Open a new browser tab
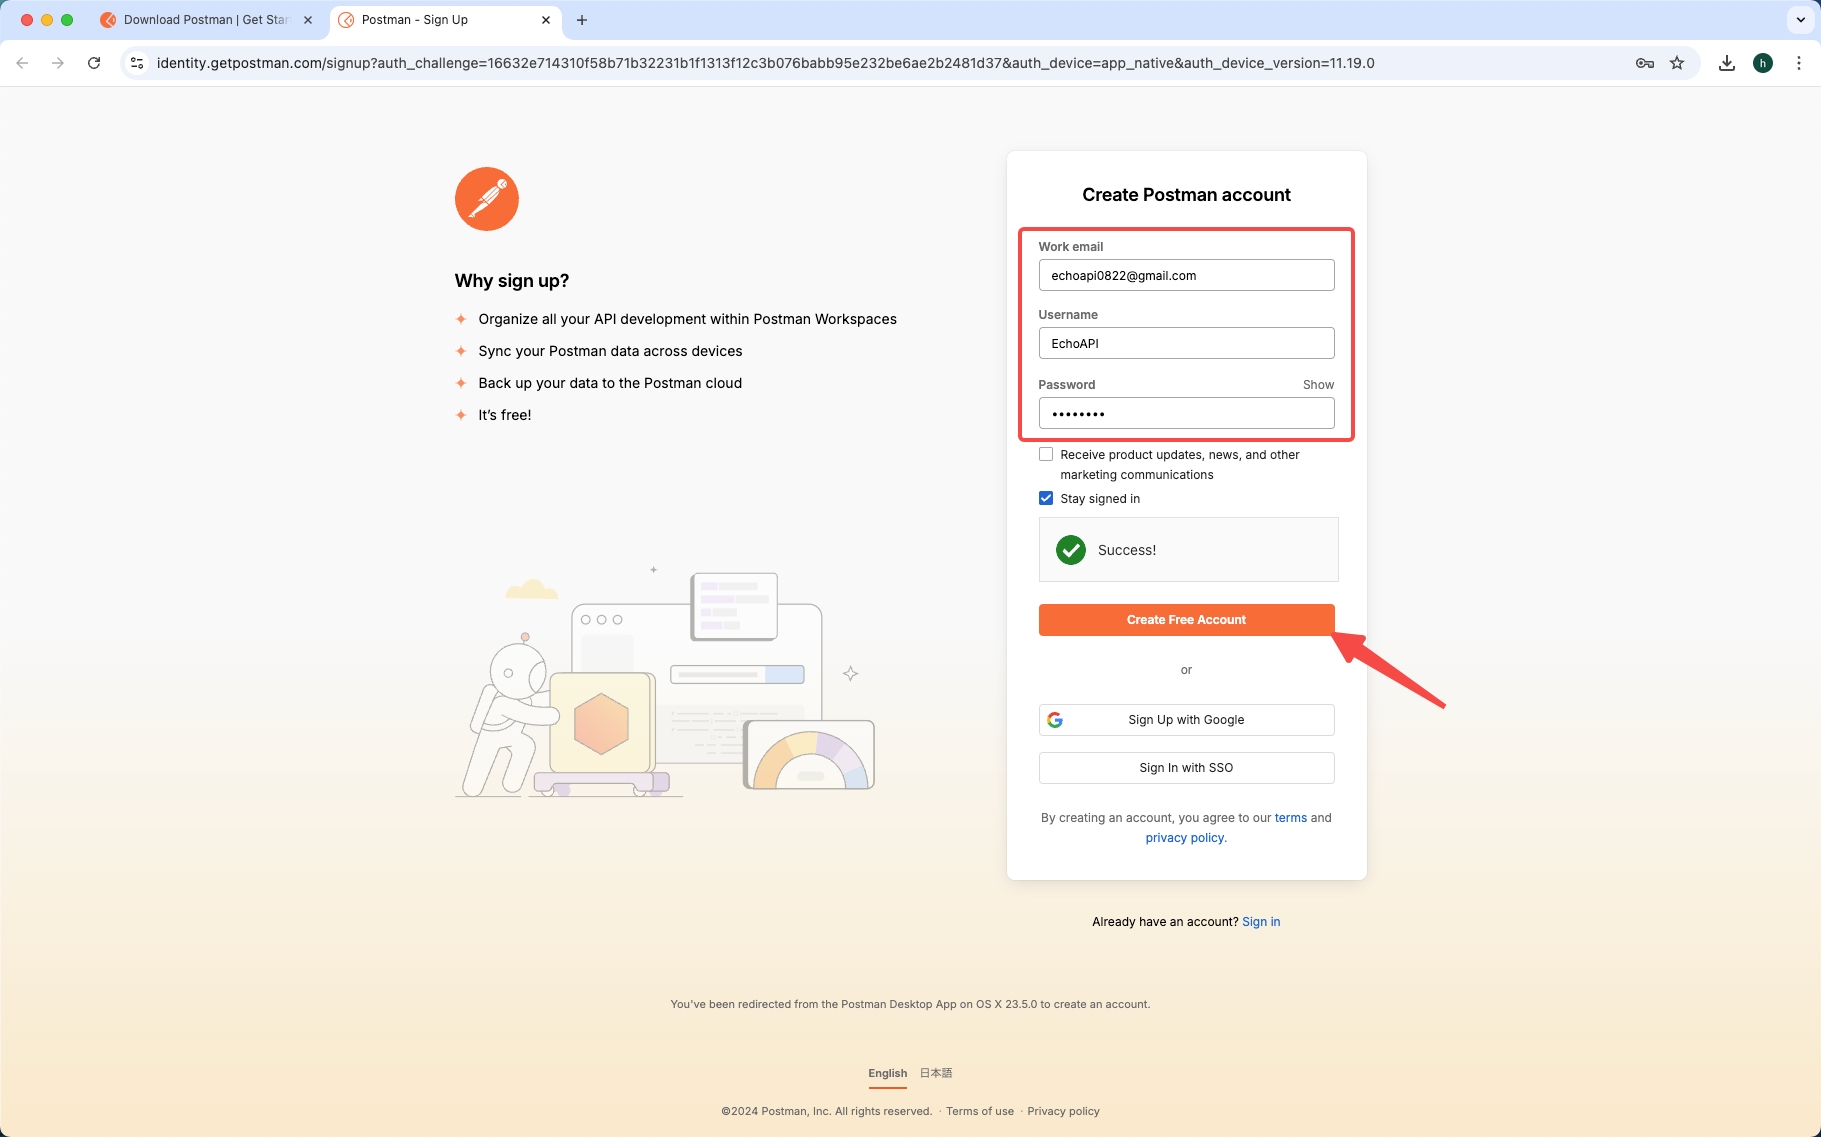The image size is (1821, 1137). 582,20
